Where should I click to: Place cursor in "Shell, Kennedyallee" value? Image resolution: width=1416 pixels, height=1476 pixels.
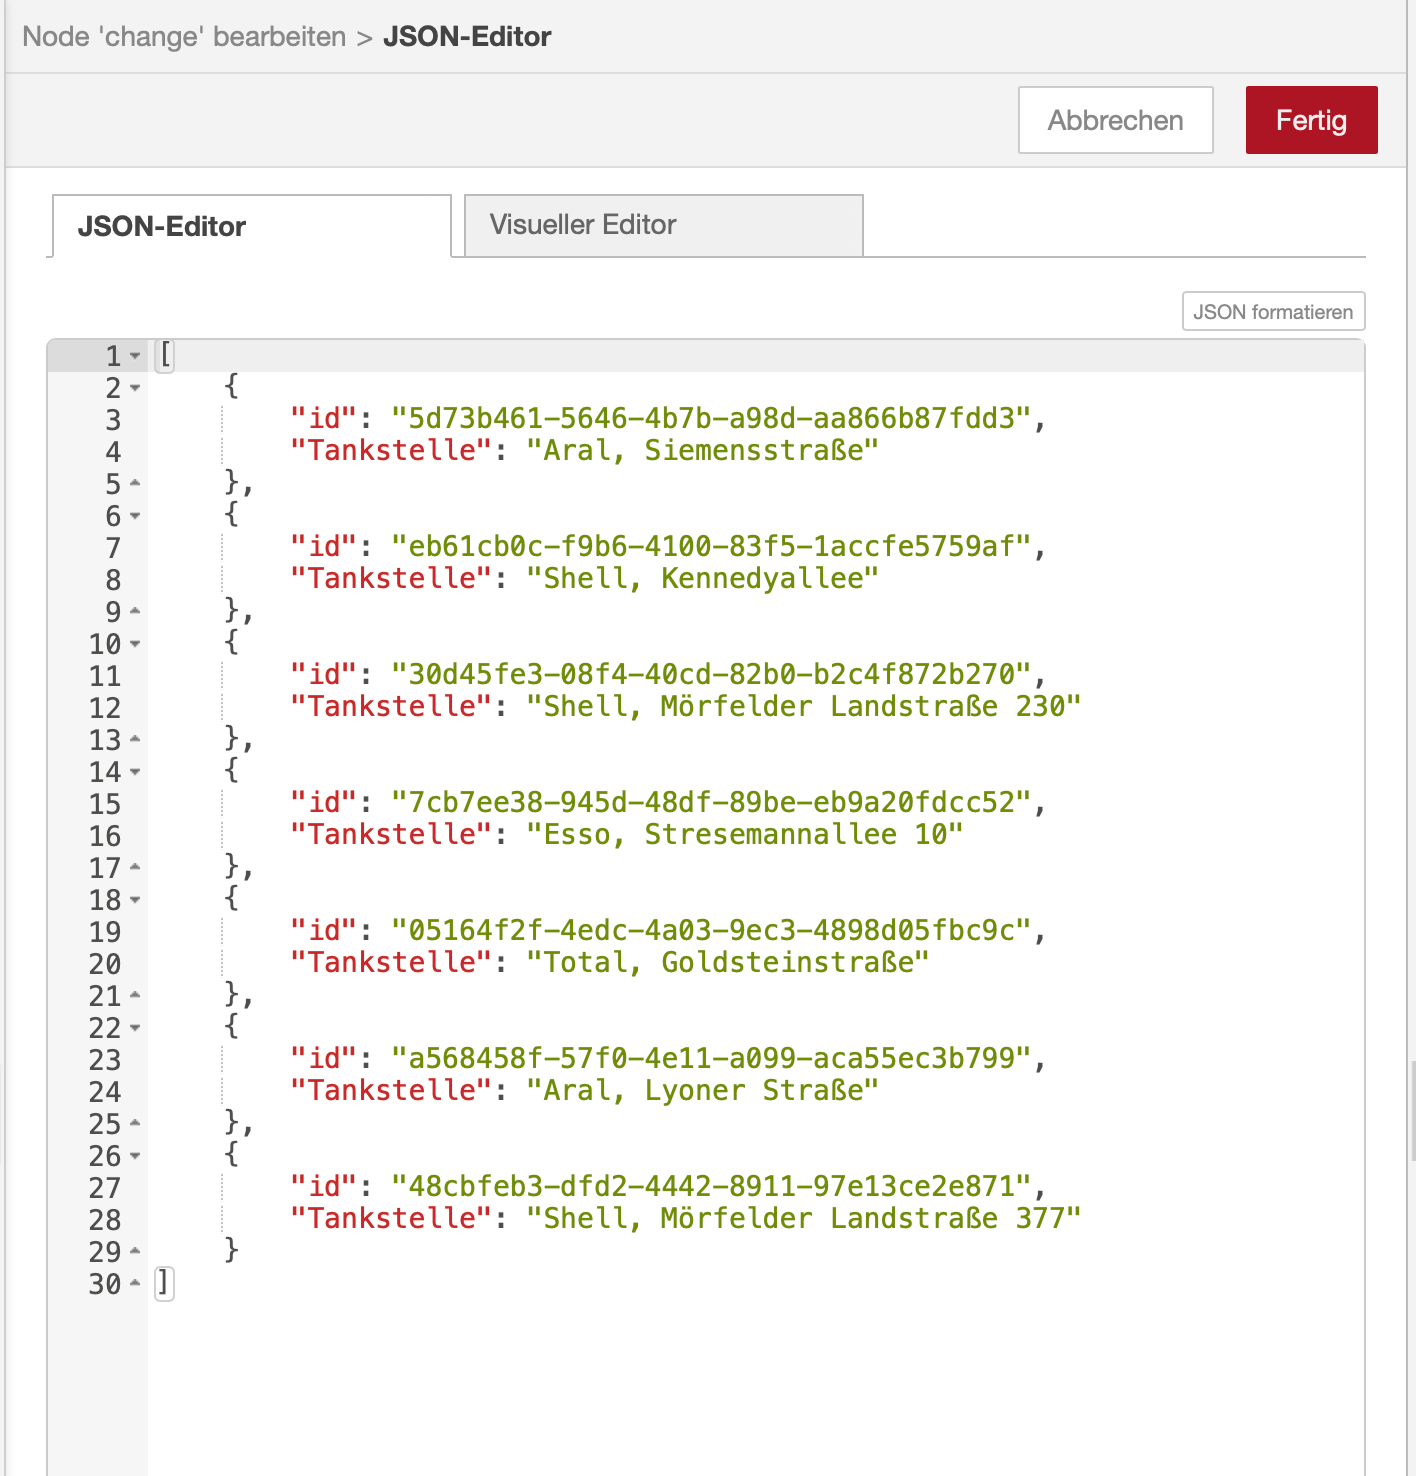click(x=702, y=578)
